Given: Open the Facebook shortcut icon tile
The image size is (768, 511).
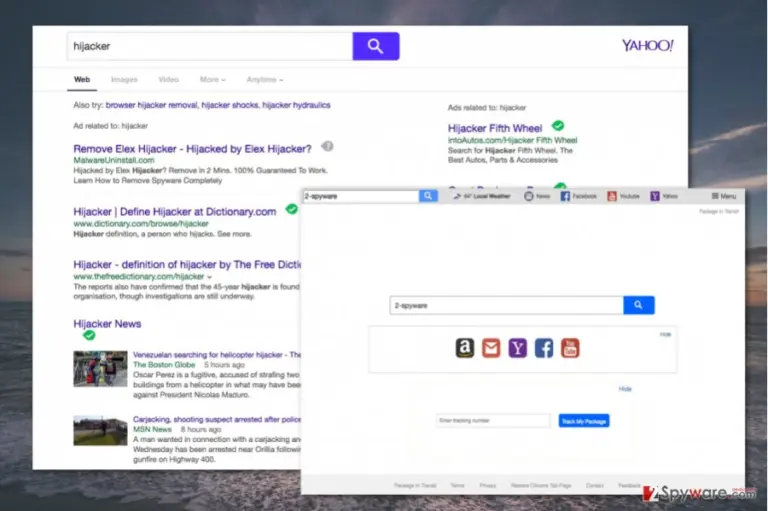Looking at the screenshot, I should pyautogui.click(x=544, y=348).
